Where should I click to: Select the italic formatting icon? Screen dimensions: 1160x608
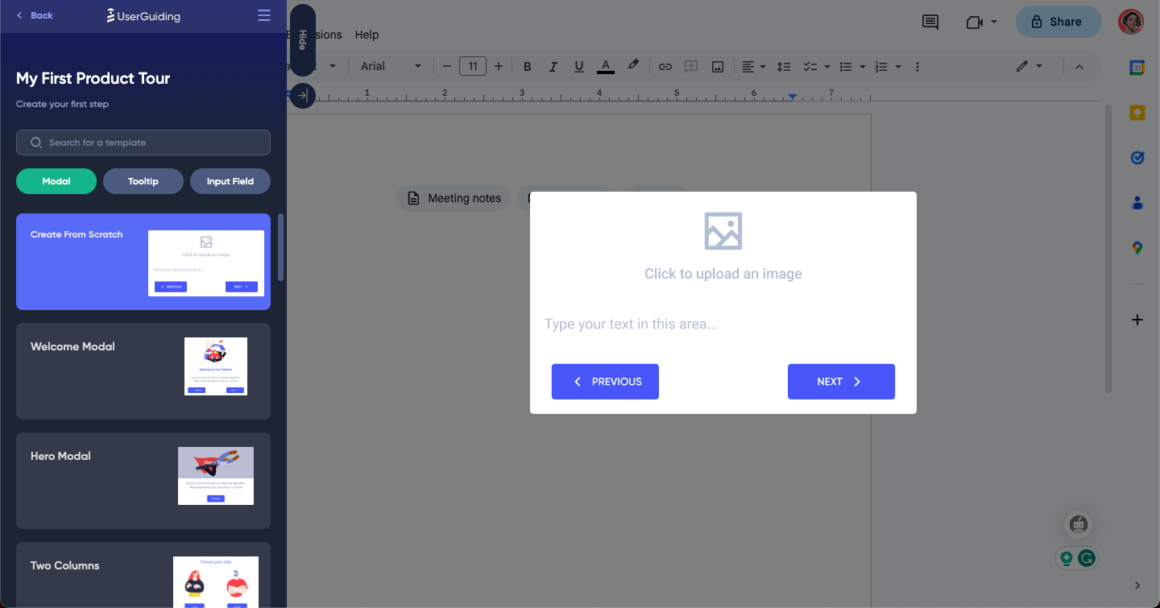(x=553, y=66)
